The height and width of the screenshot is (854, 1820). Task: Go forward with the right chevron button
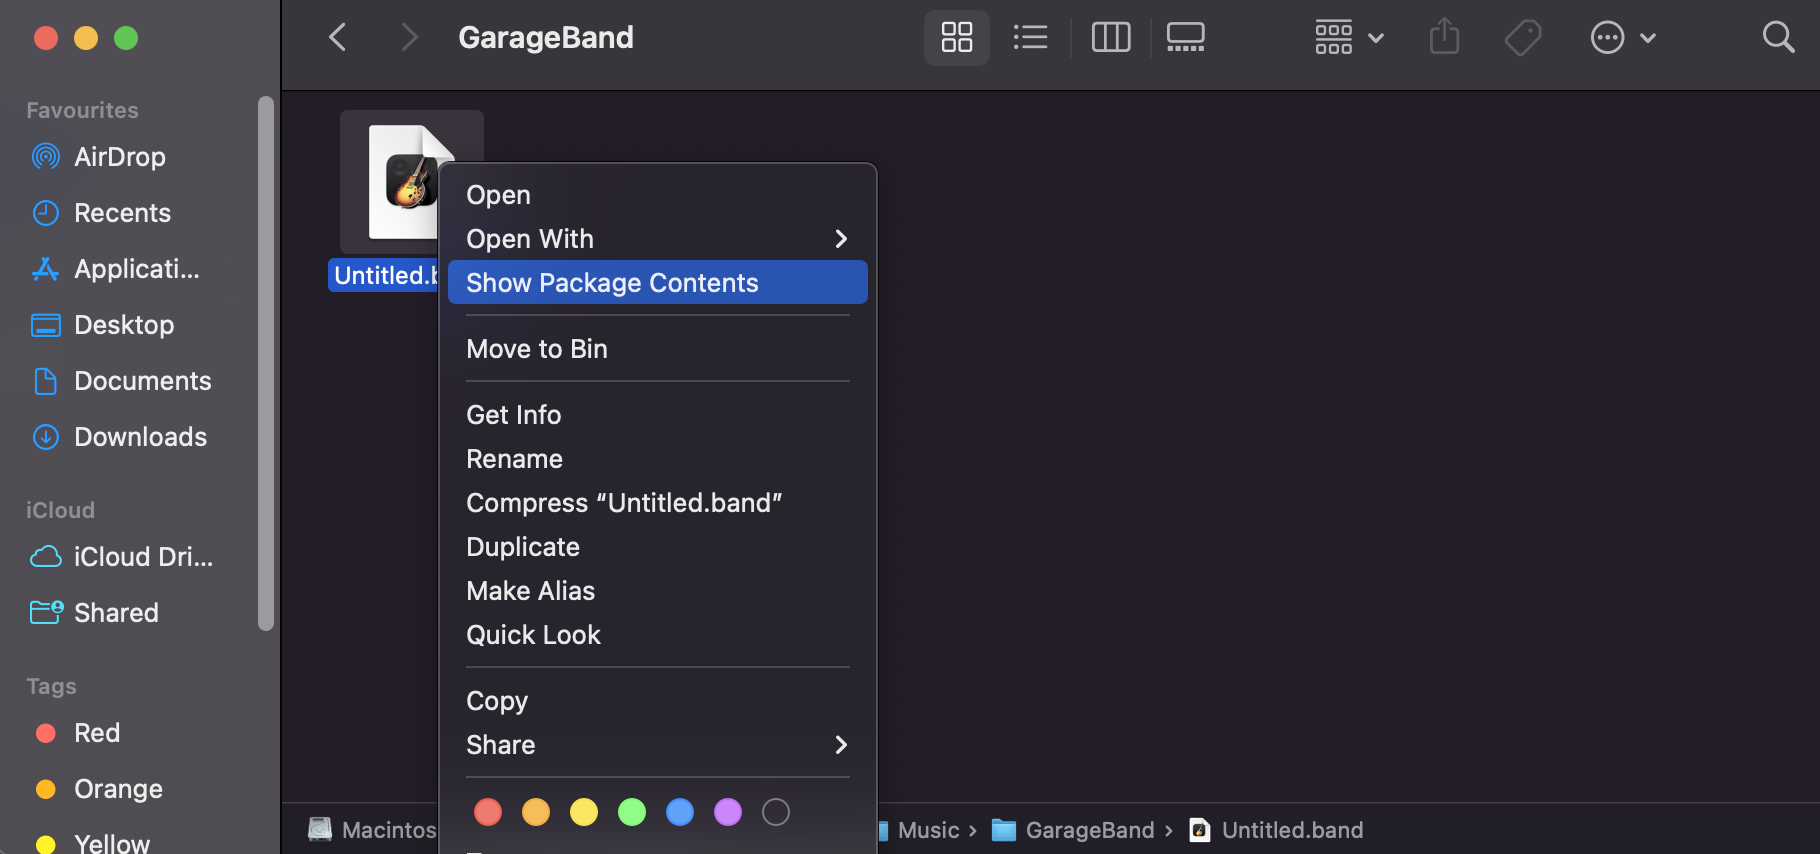pos(408,38)
